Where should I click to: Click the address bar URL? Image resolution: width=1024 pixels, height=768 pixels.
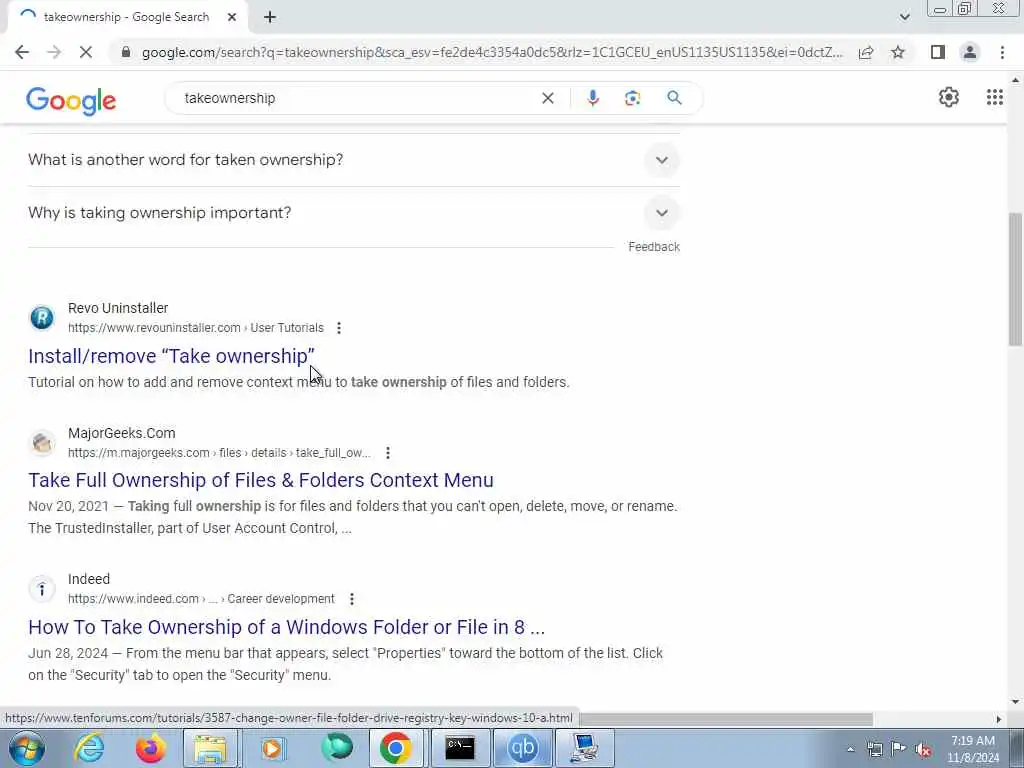coord(492,52)
